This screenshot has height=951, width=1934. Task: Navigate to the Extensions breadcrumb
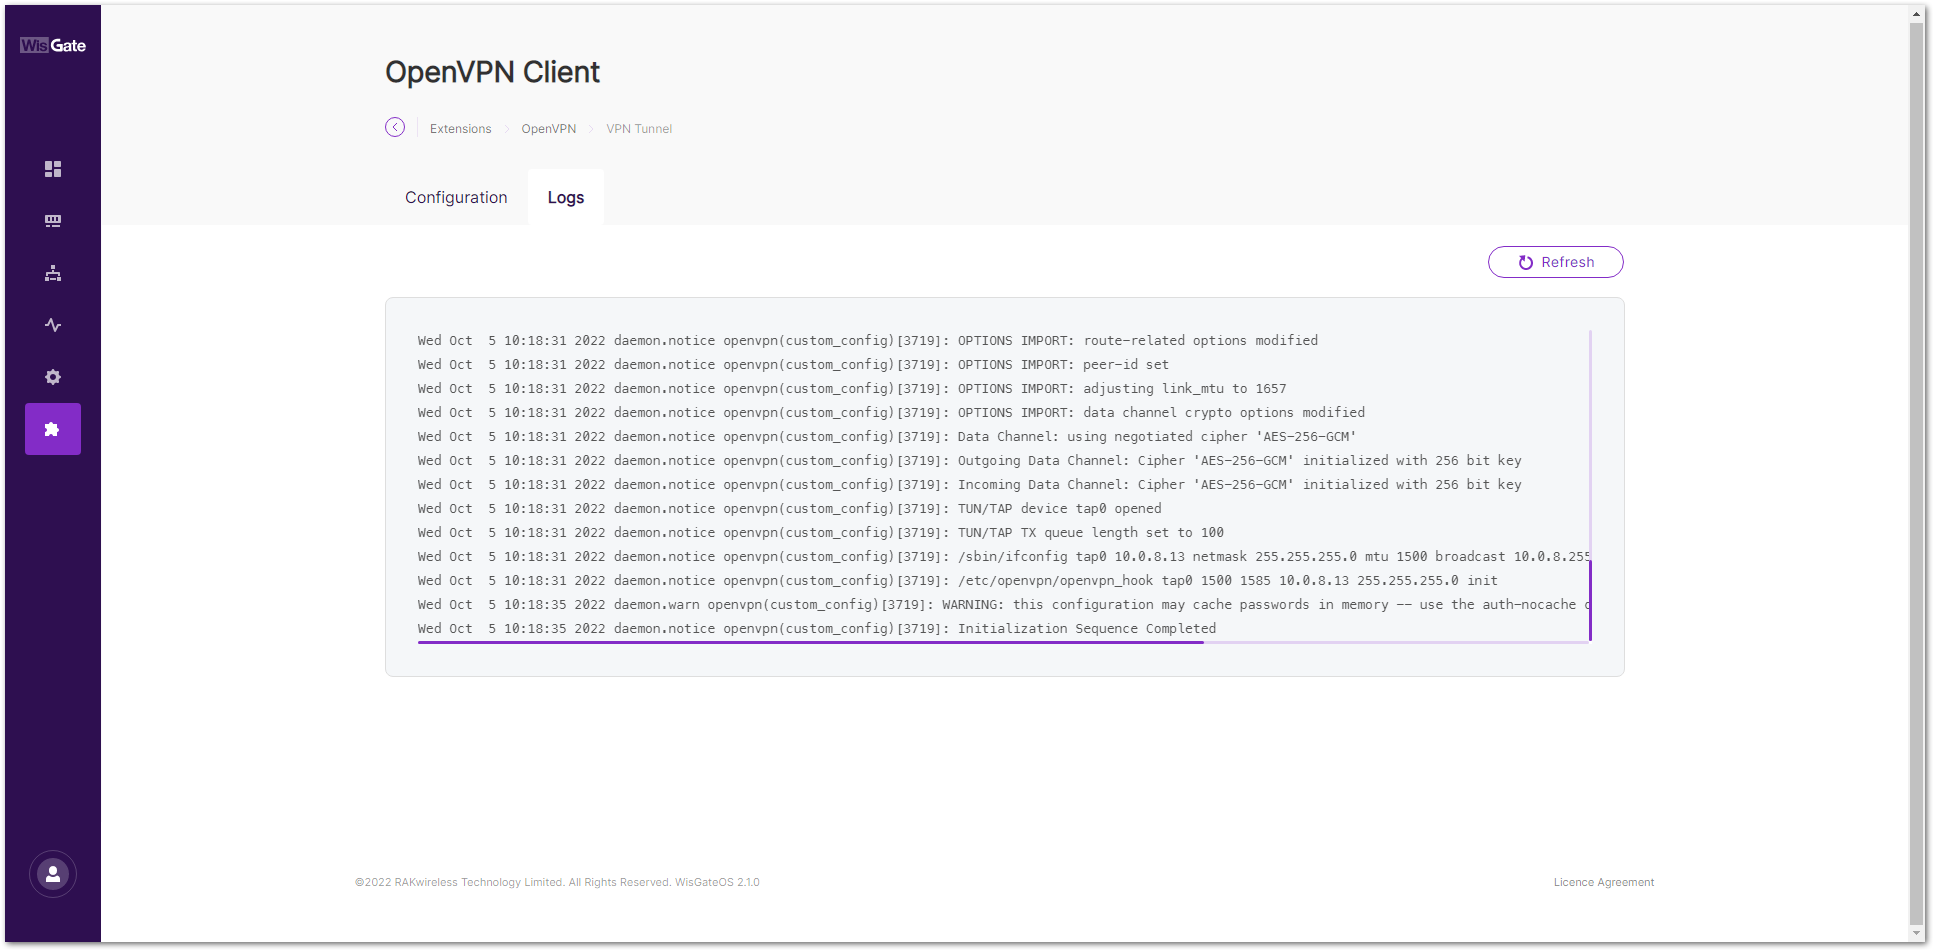pyautogui.click(x=460, y=129)
